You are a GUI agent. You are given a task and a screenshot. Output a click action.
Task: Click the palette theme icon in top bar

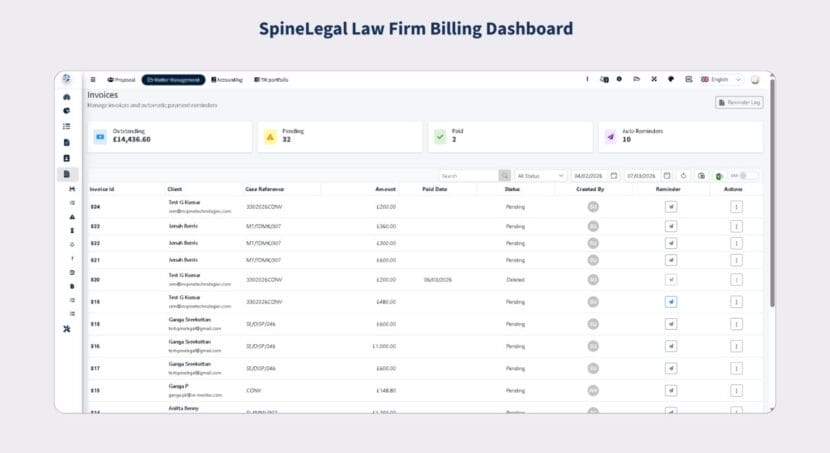coord(671,79)
